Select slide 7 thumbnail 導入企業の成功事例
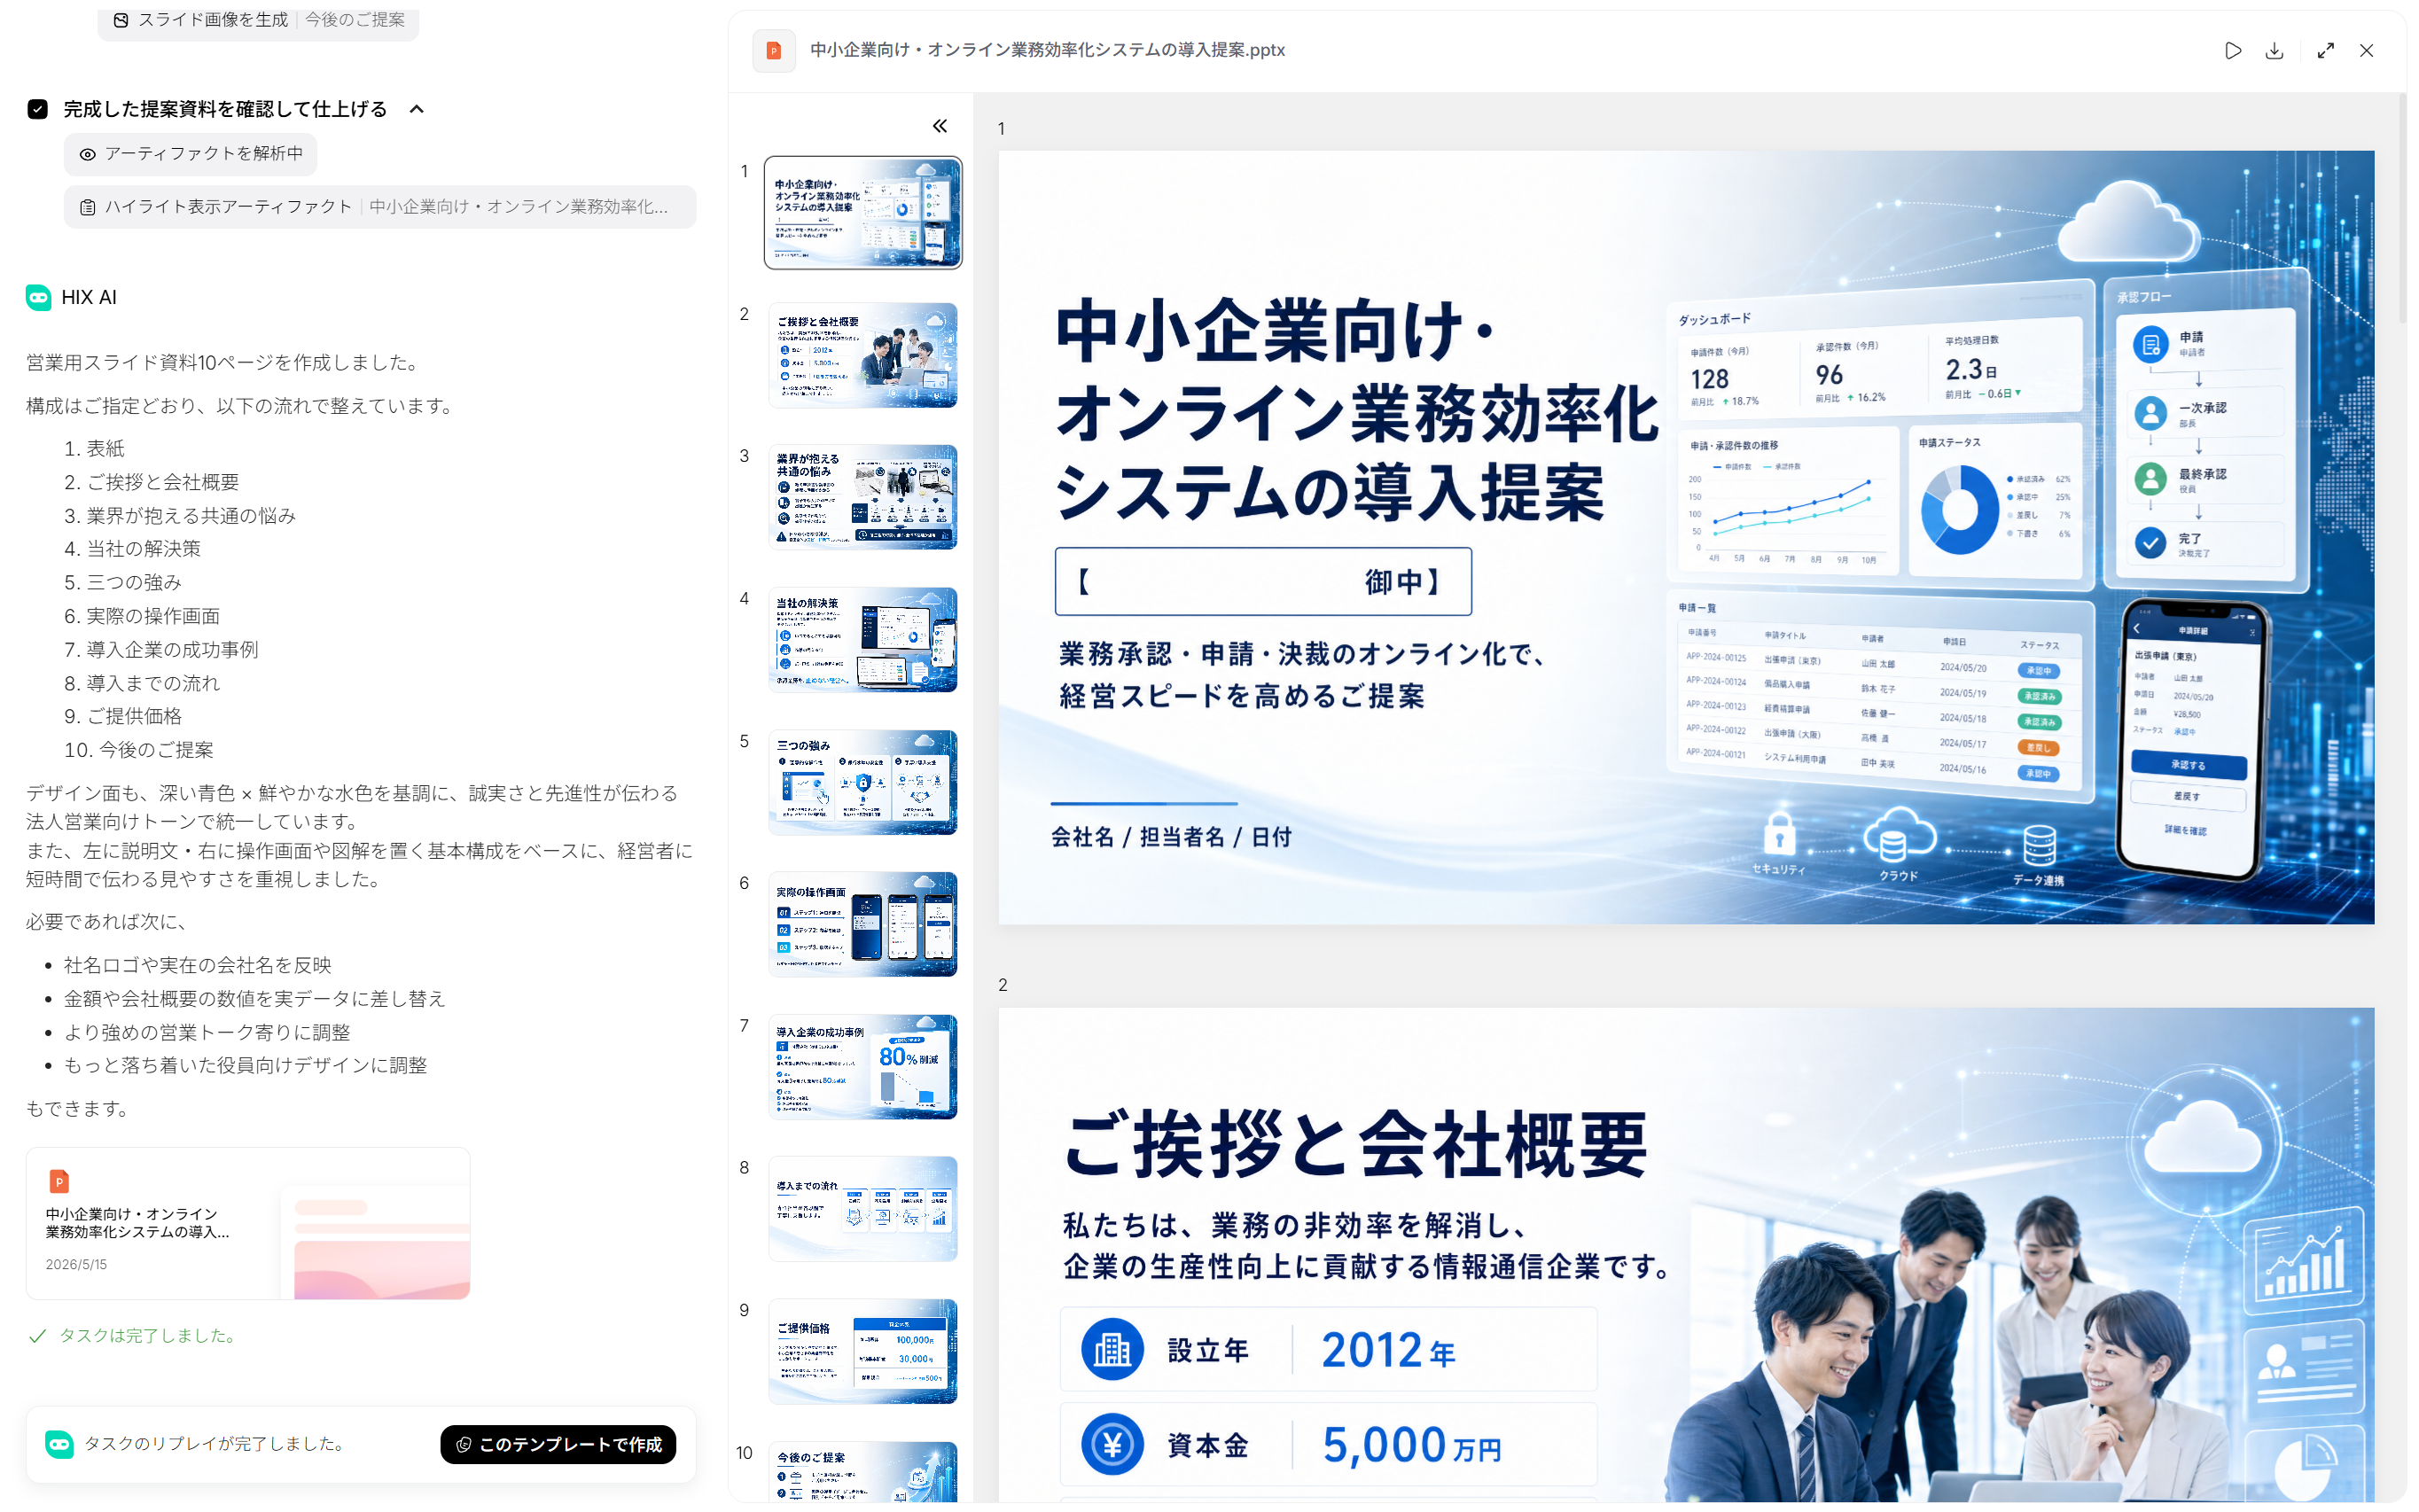 coord(862,1067)
